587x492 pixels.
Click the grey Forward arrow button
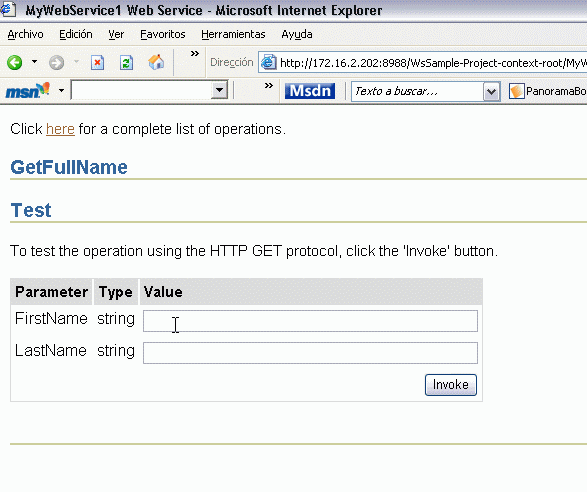pos(57,62)
